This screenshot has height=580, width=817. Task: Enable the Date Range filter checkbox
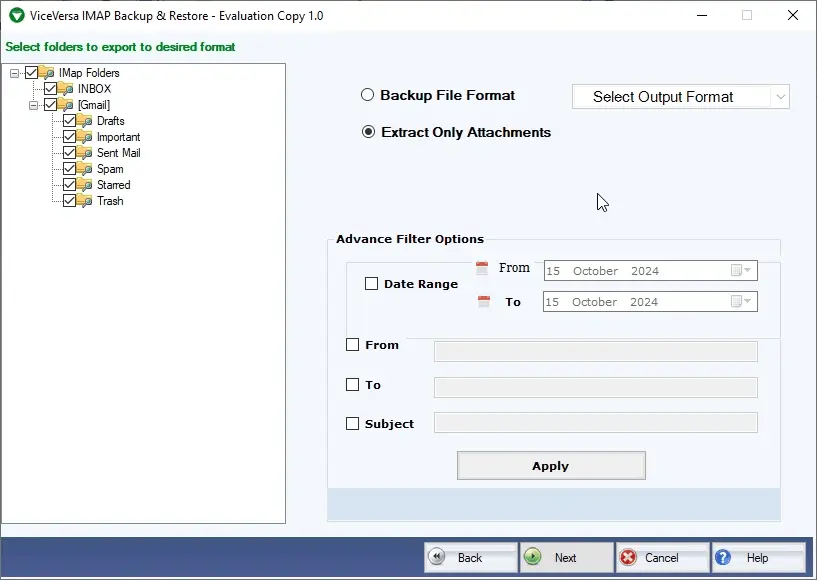pos(371,283)
